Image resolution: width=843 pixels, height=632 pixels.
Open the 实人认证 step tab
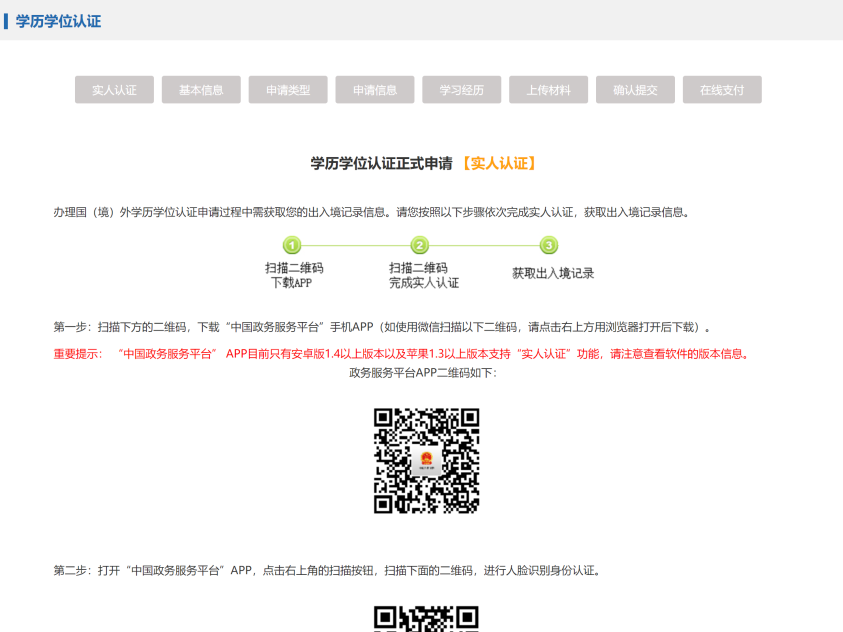point(114,90)
